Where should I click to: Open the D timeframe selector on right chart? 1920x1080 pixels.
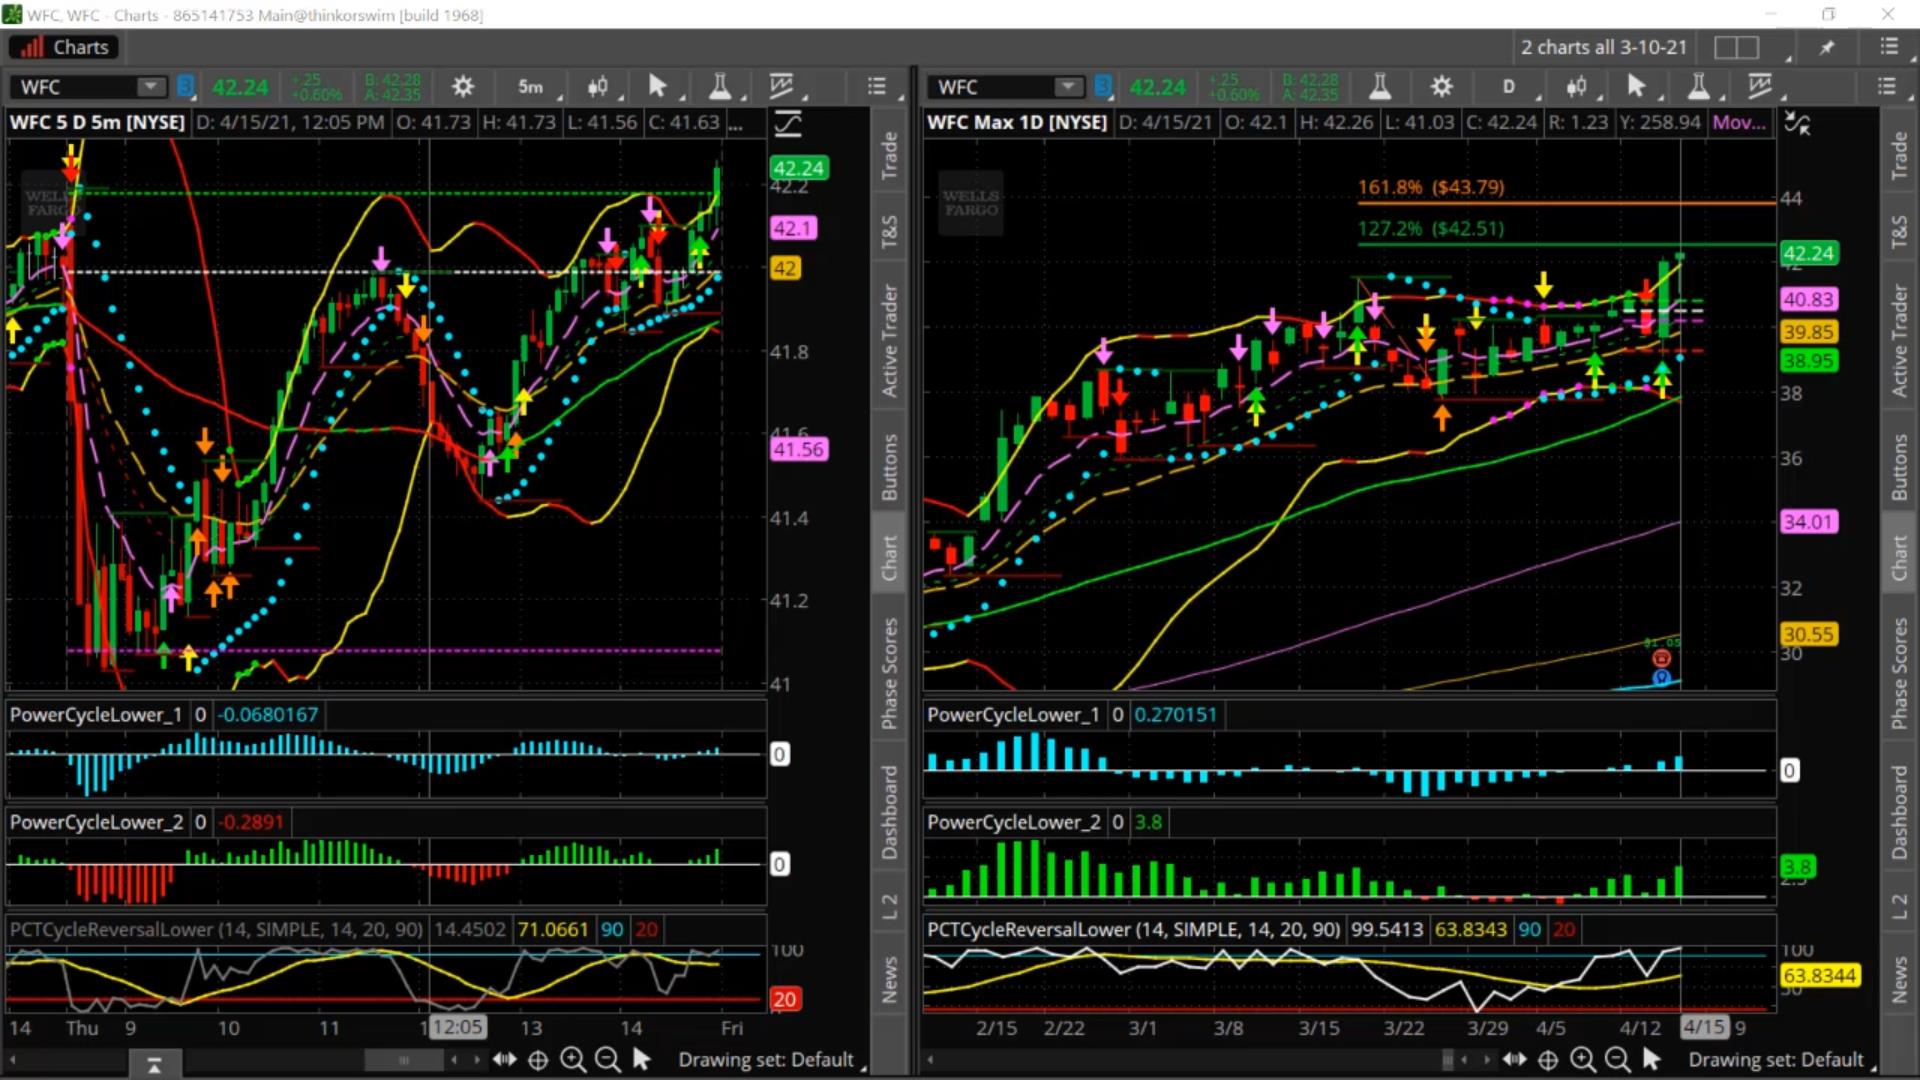coord(1509,87)
